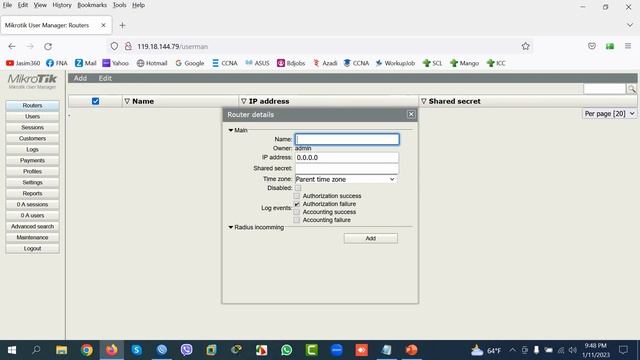Open the WorkupJob bookmark
This screenshot has height=360, width=640.
395,63
